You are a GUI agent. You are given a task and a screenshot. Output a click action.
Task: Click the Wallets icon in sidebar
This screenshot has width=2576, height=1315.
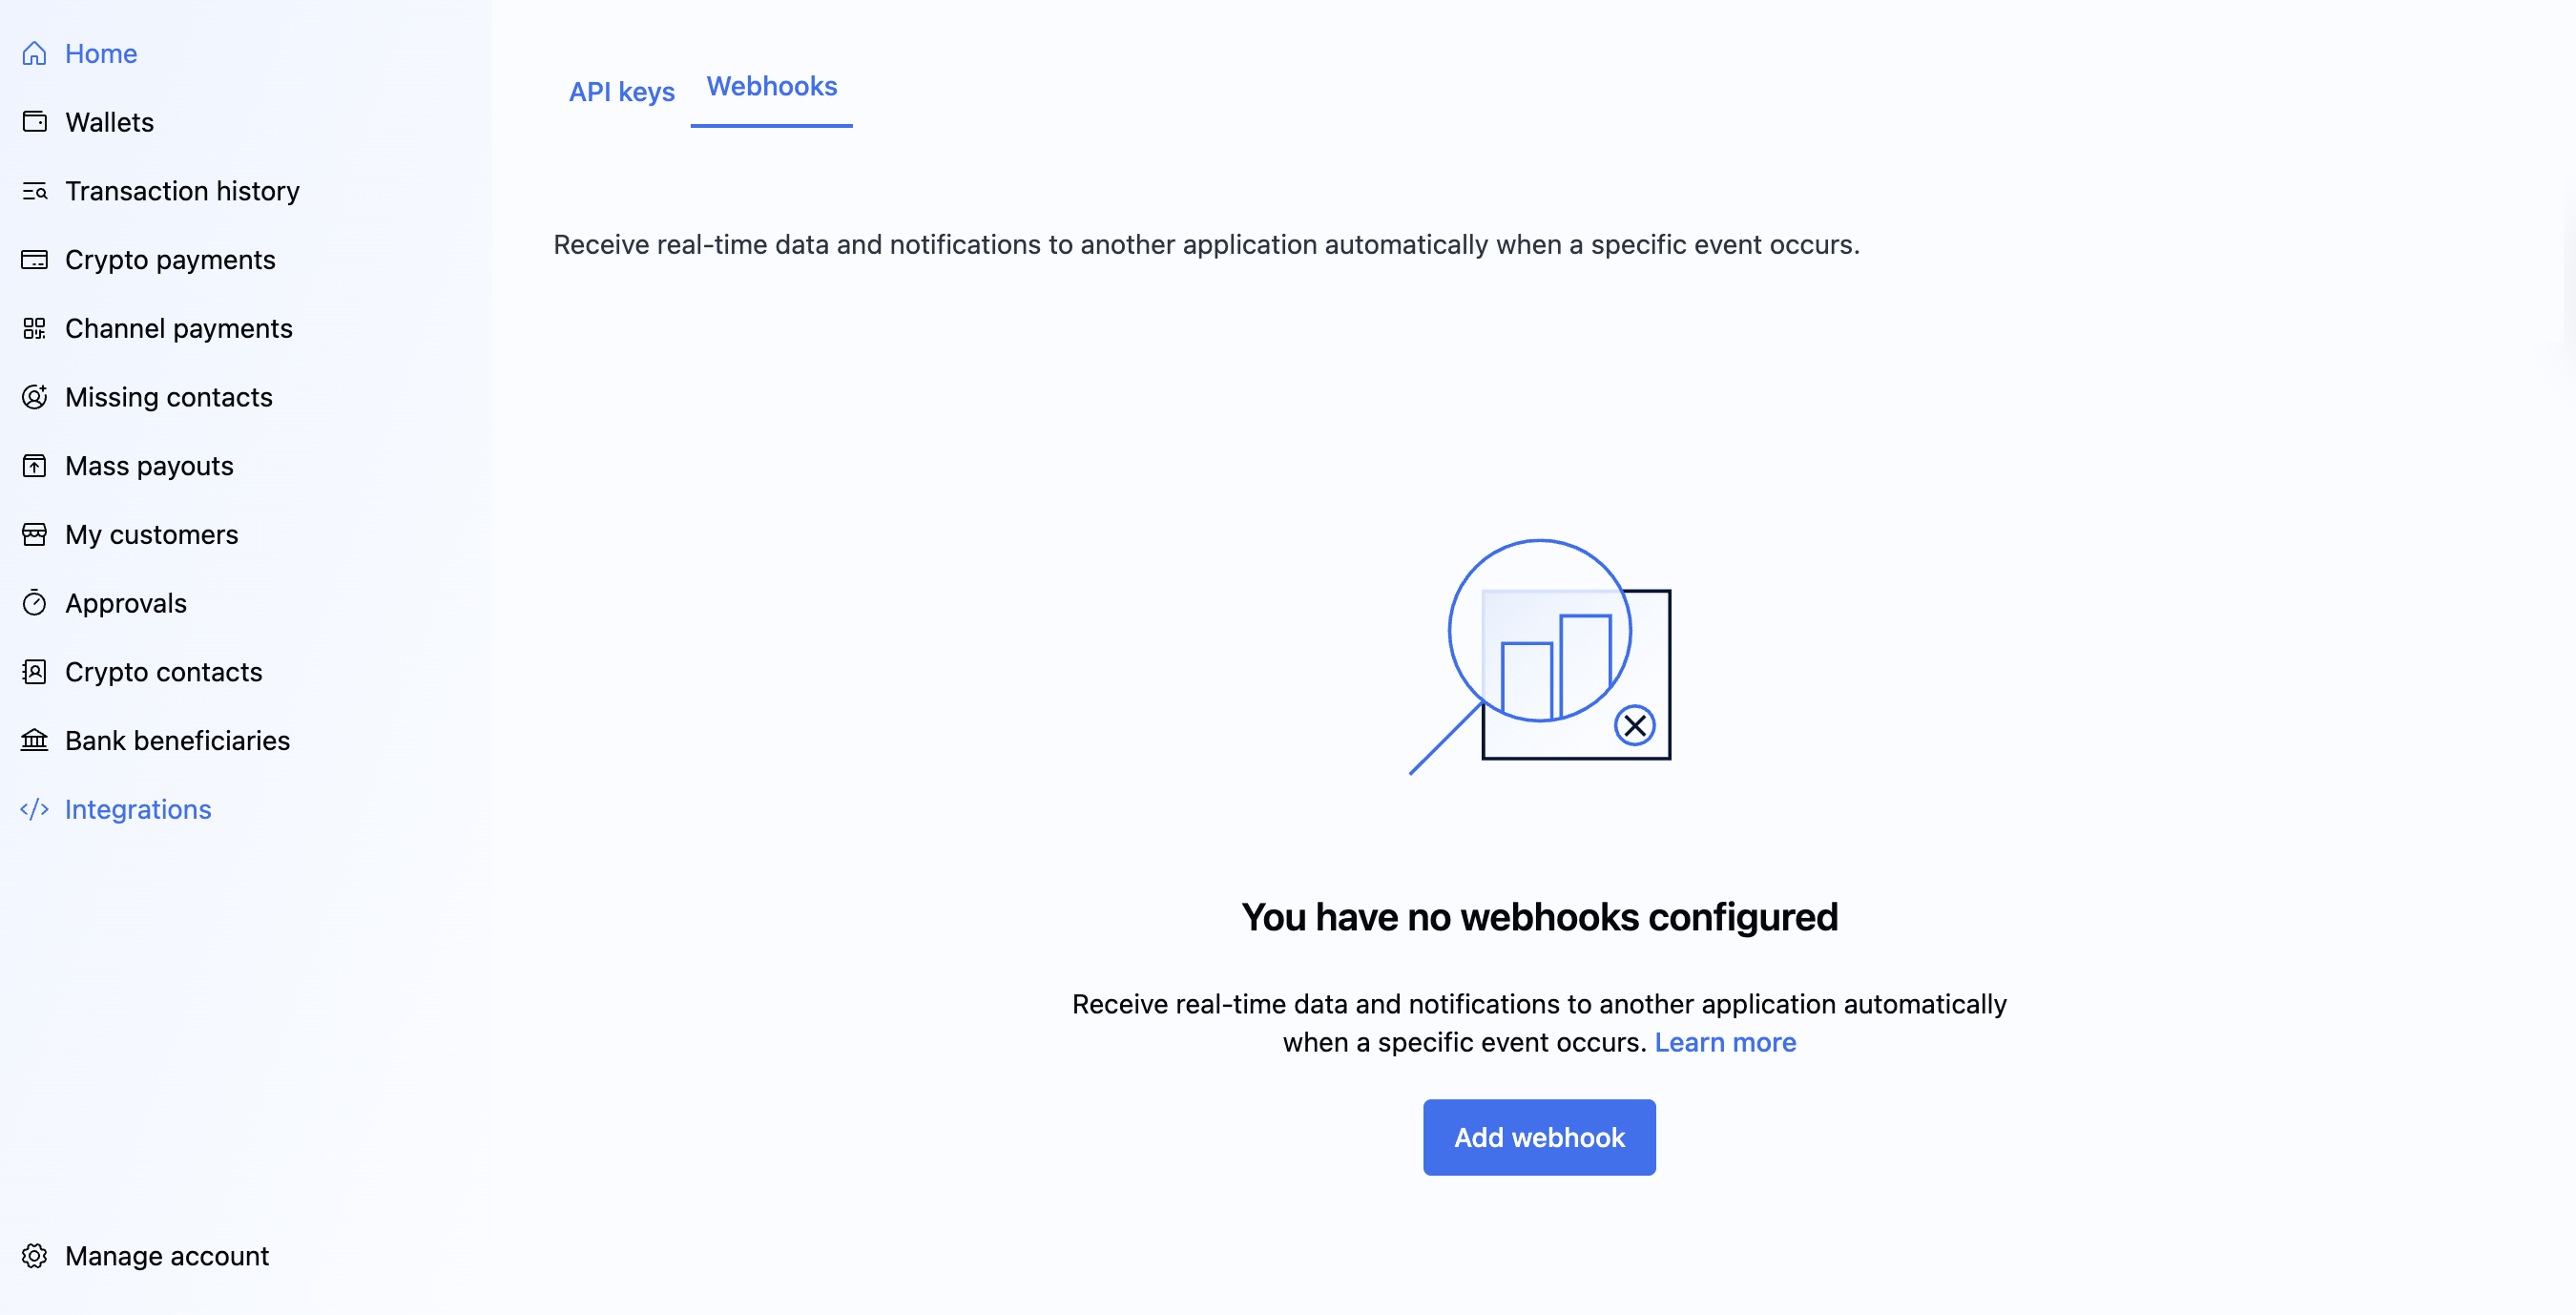pyautogui.click(x=34, y=122)
